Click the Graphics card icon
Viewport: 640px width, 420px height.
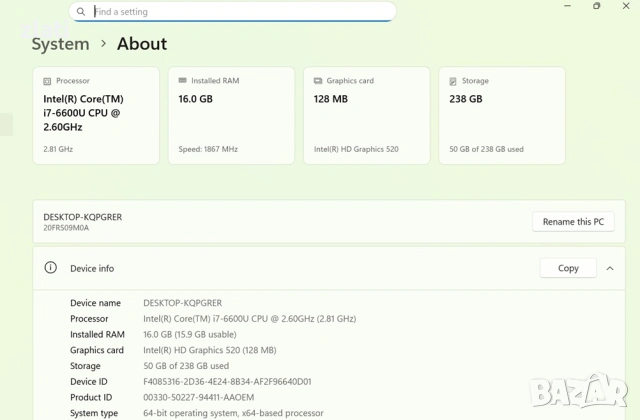(x=318, y=81)
